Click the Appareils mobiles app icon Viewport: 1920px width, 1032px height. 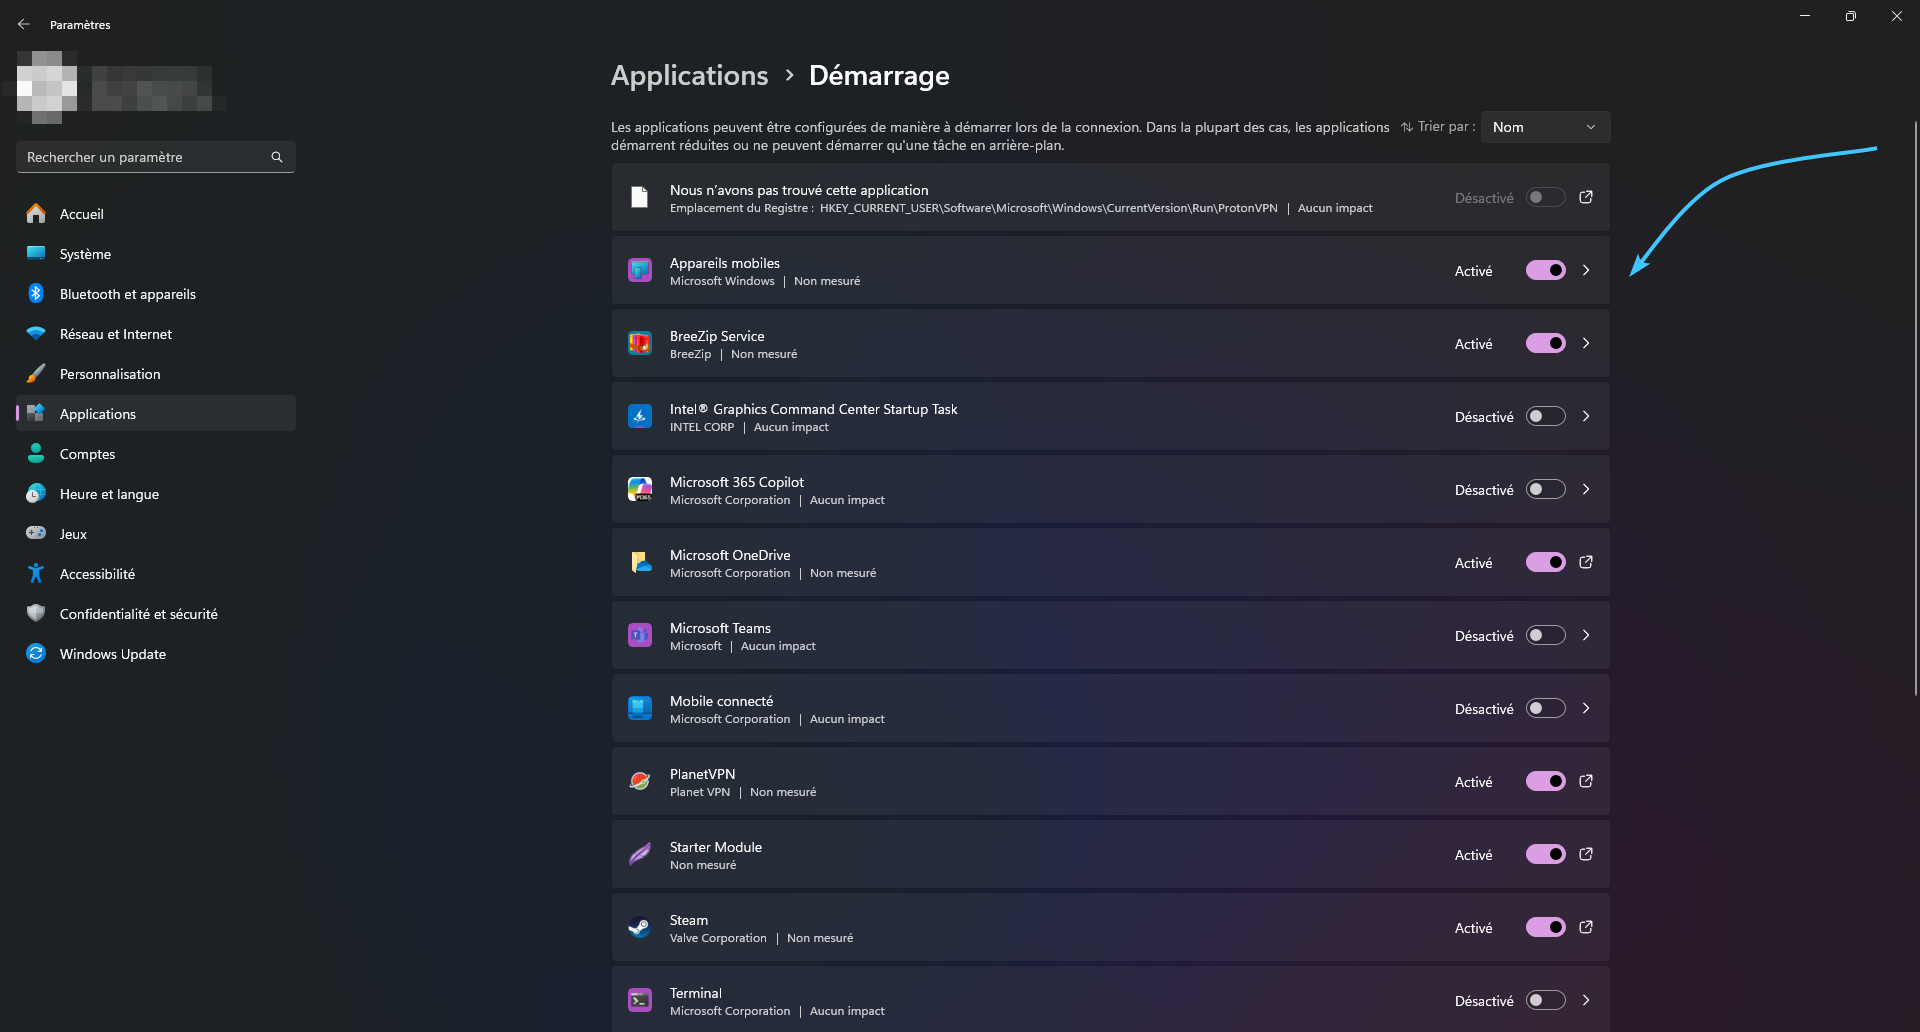640,270
